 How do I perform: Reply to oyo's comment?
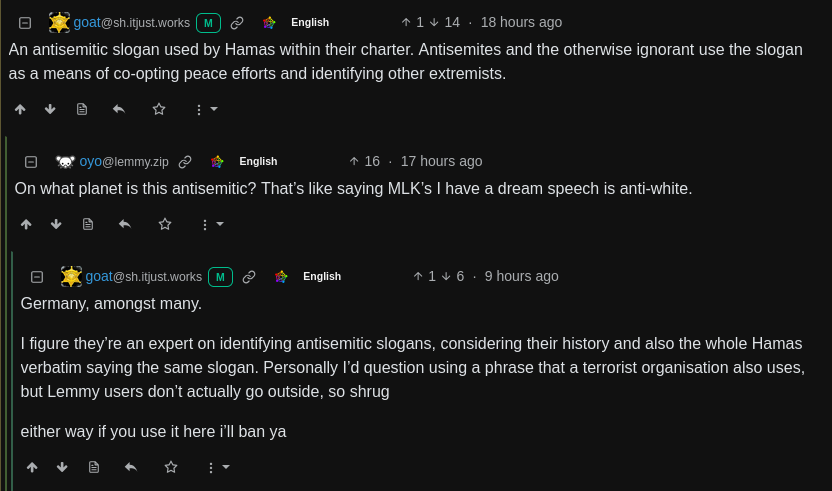124,224
